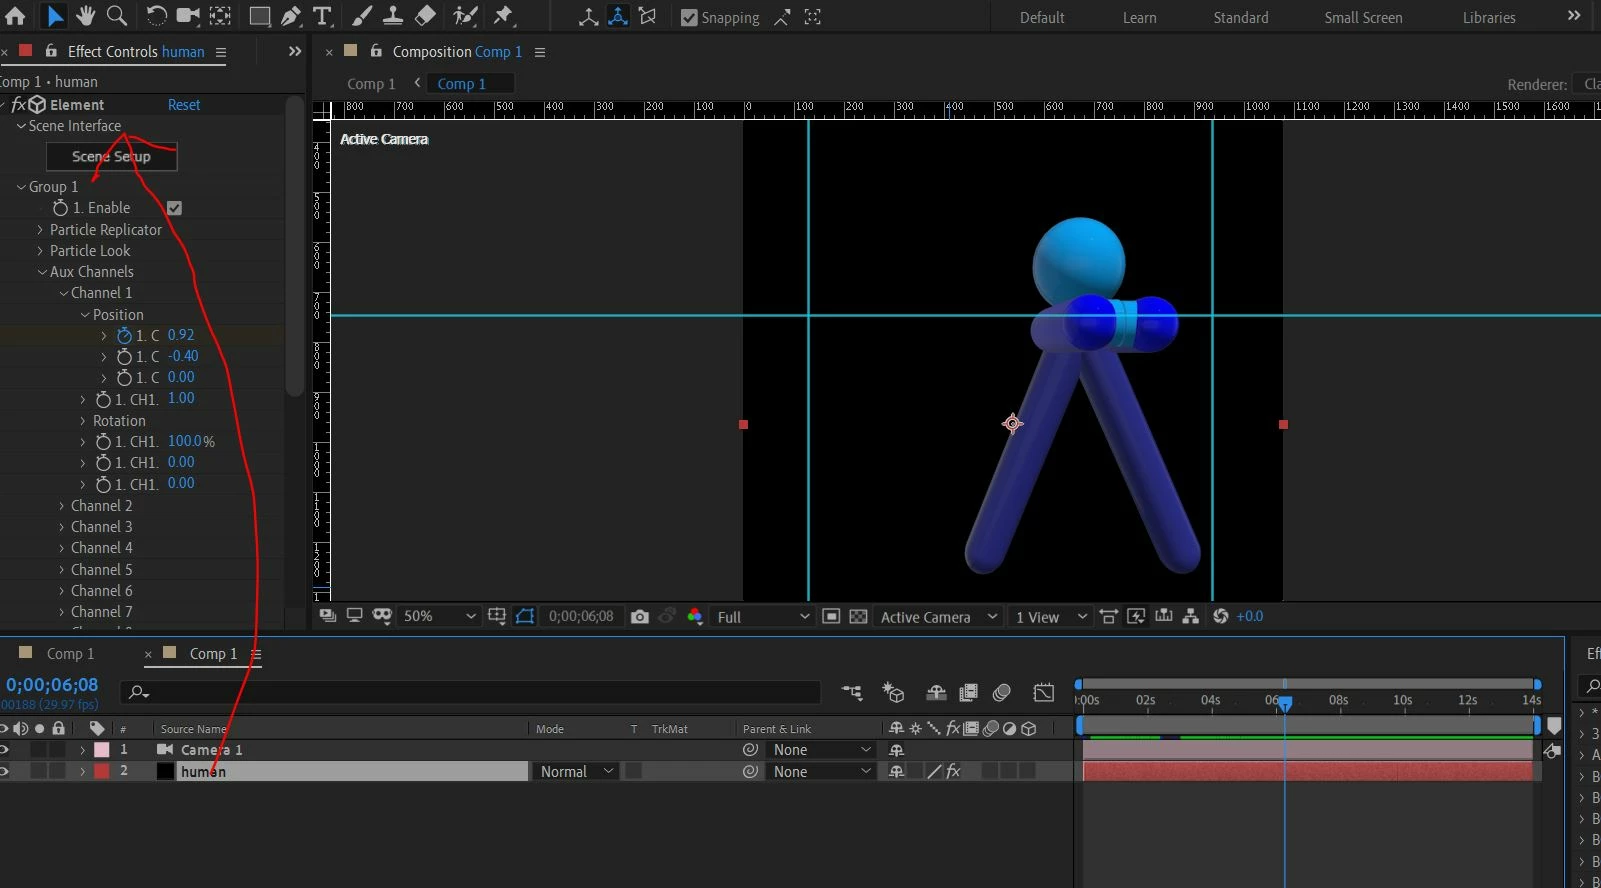Select the Puppet Pin tool
Viewport: 1601px width, 888px height.
tap(503, 15)
